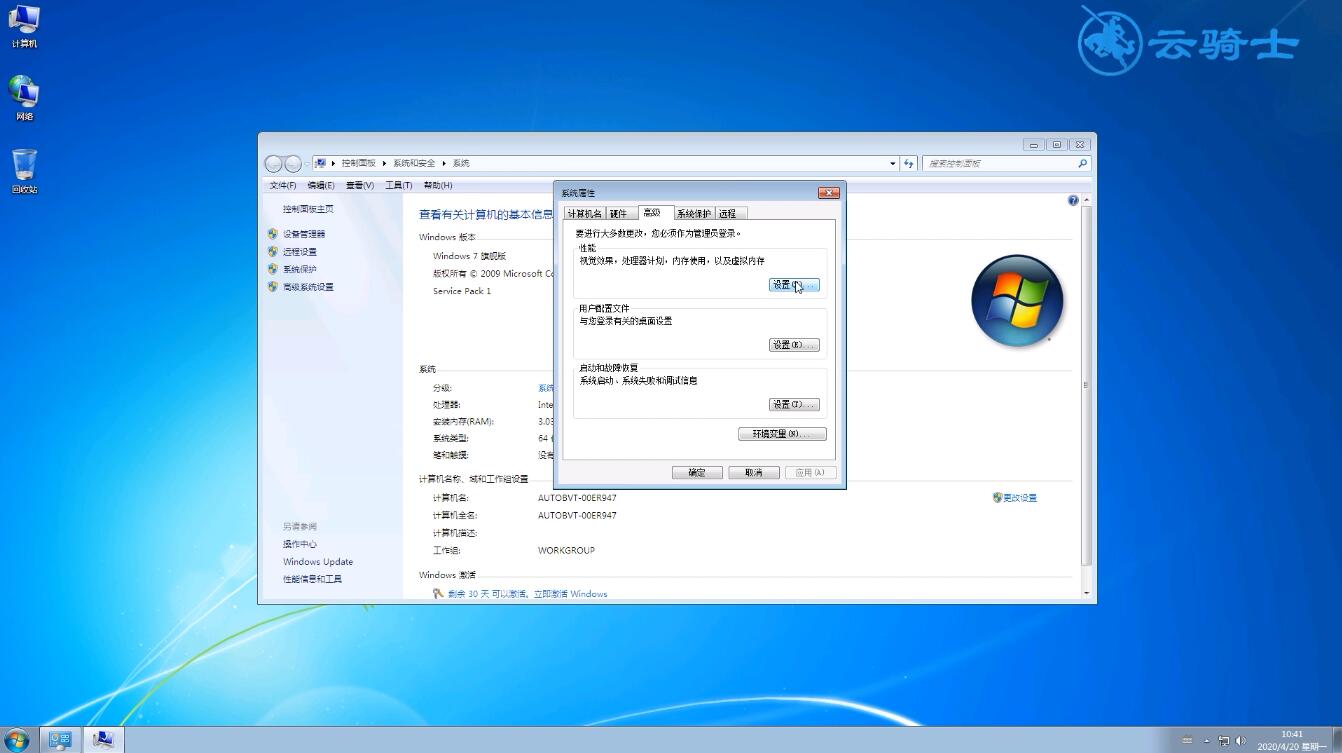Open 性能信息和工具 link
The height and width of the screenshot is (753, 1342).
tap(312, 579)
